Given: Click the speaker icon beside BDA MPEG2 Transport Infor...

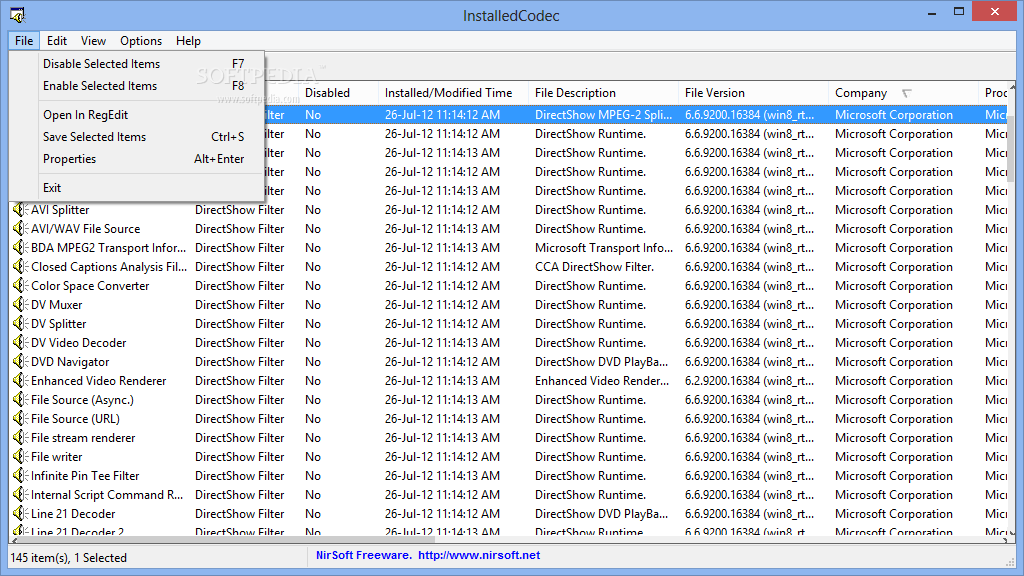Looking at the screenshot, I should pos(20,248).
